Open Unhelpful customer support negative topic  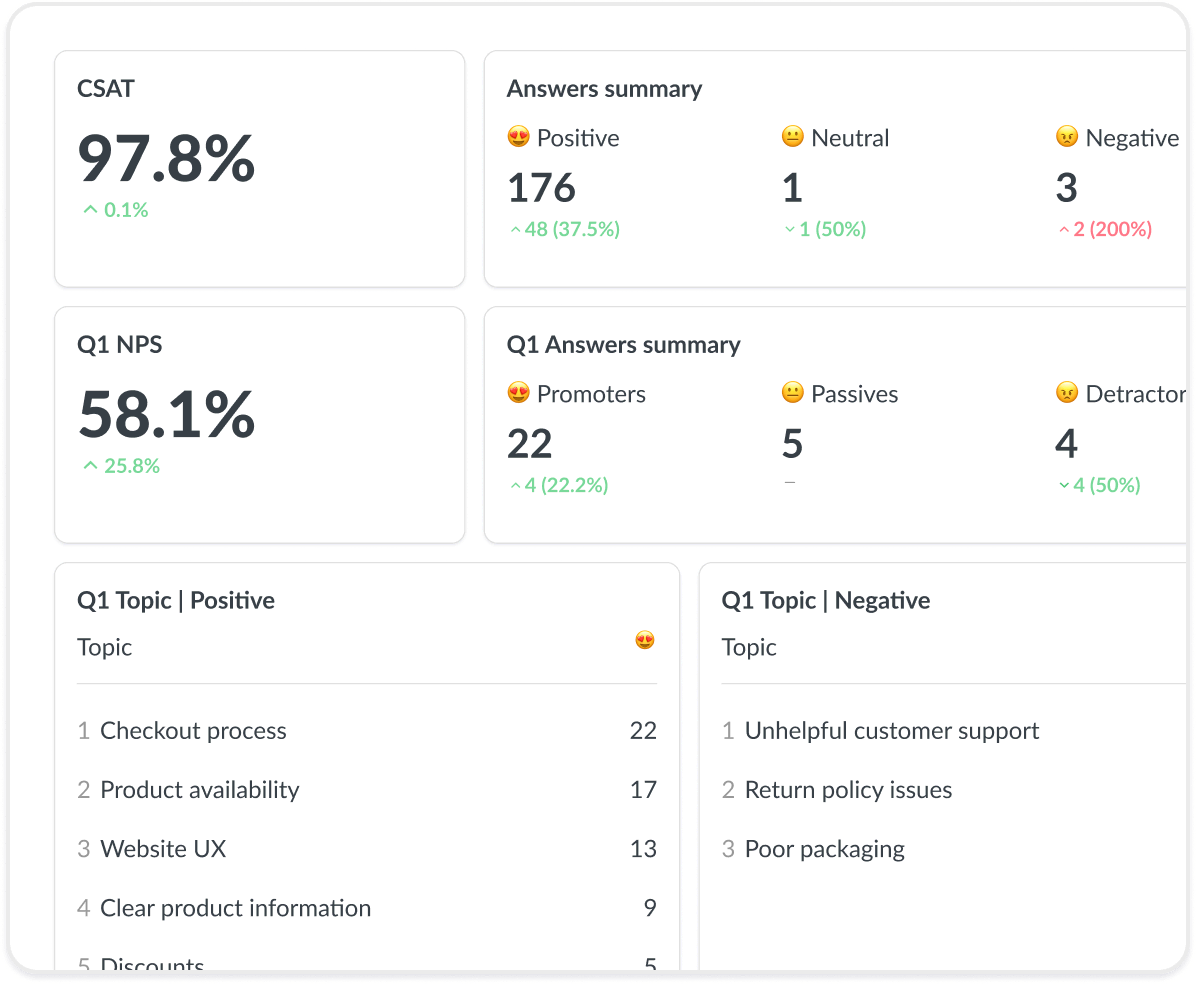pos(891,731)
